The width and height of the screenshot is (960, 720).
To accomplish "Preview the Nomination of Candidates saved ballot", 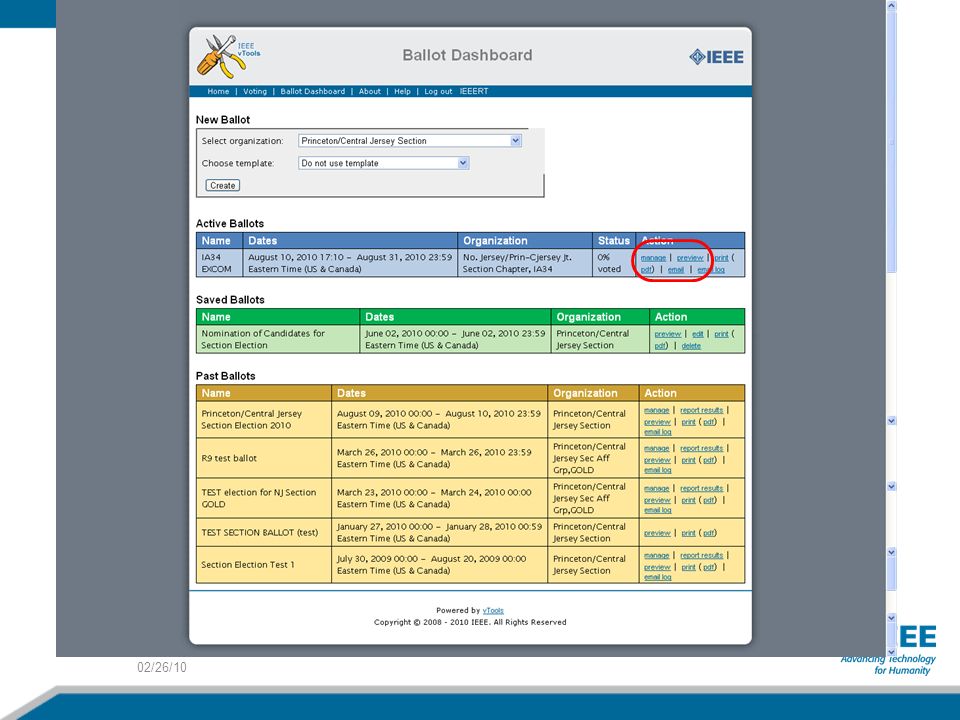I will [x=667, y=334].
